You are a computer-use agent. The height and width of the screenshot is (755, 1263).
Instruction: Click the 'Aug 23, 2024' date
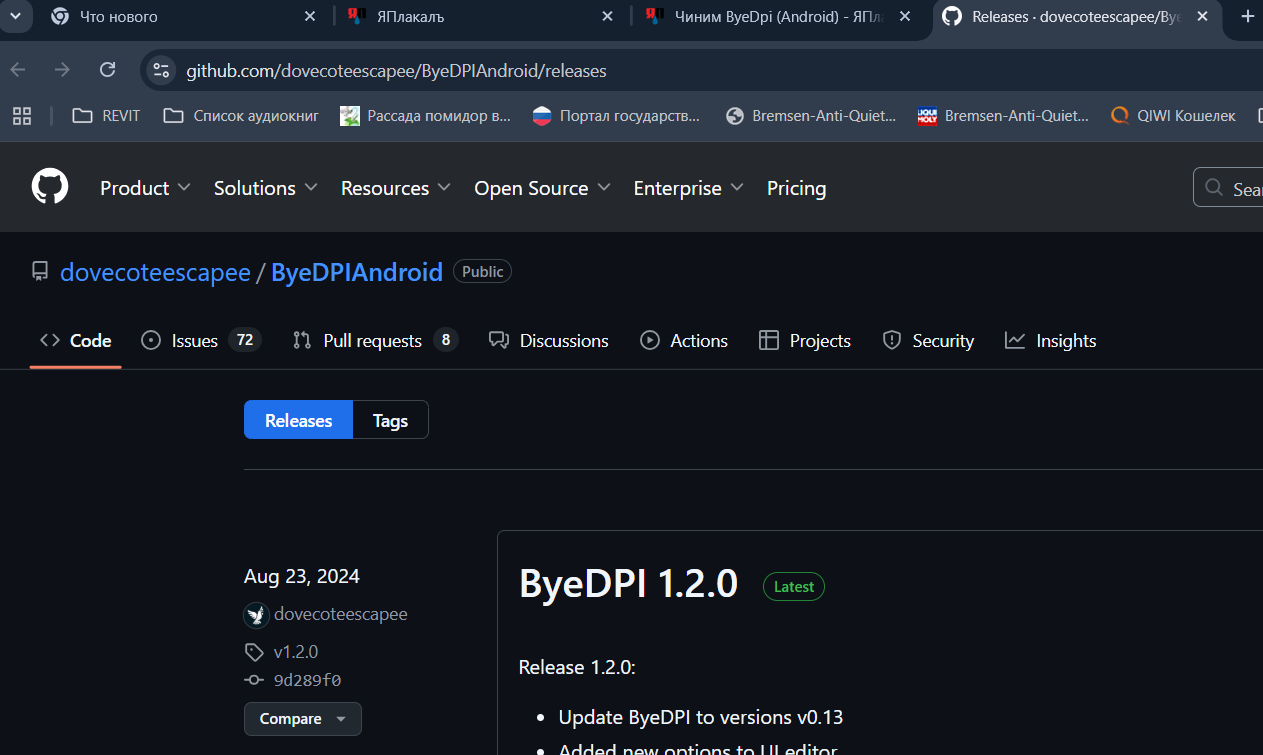pos(302,577)
